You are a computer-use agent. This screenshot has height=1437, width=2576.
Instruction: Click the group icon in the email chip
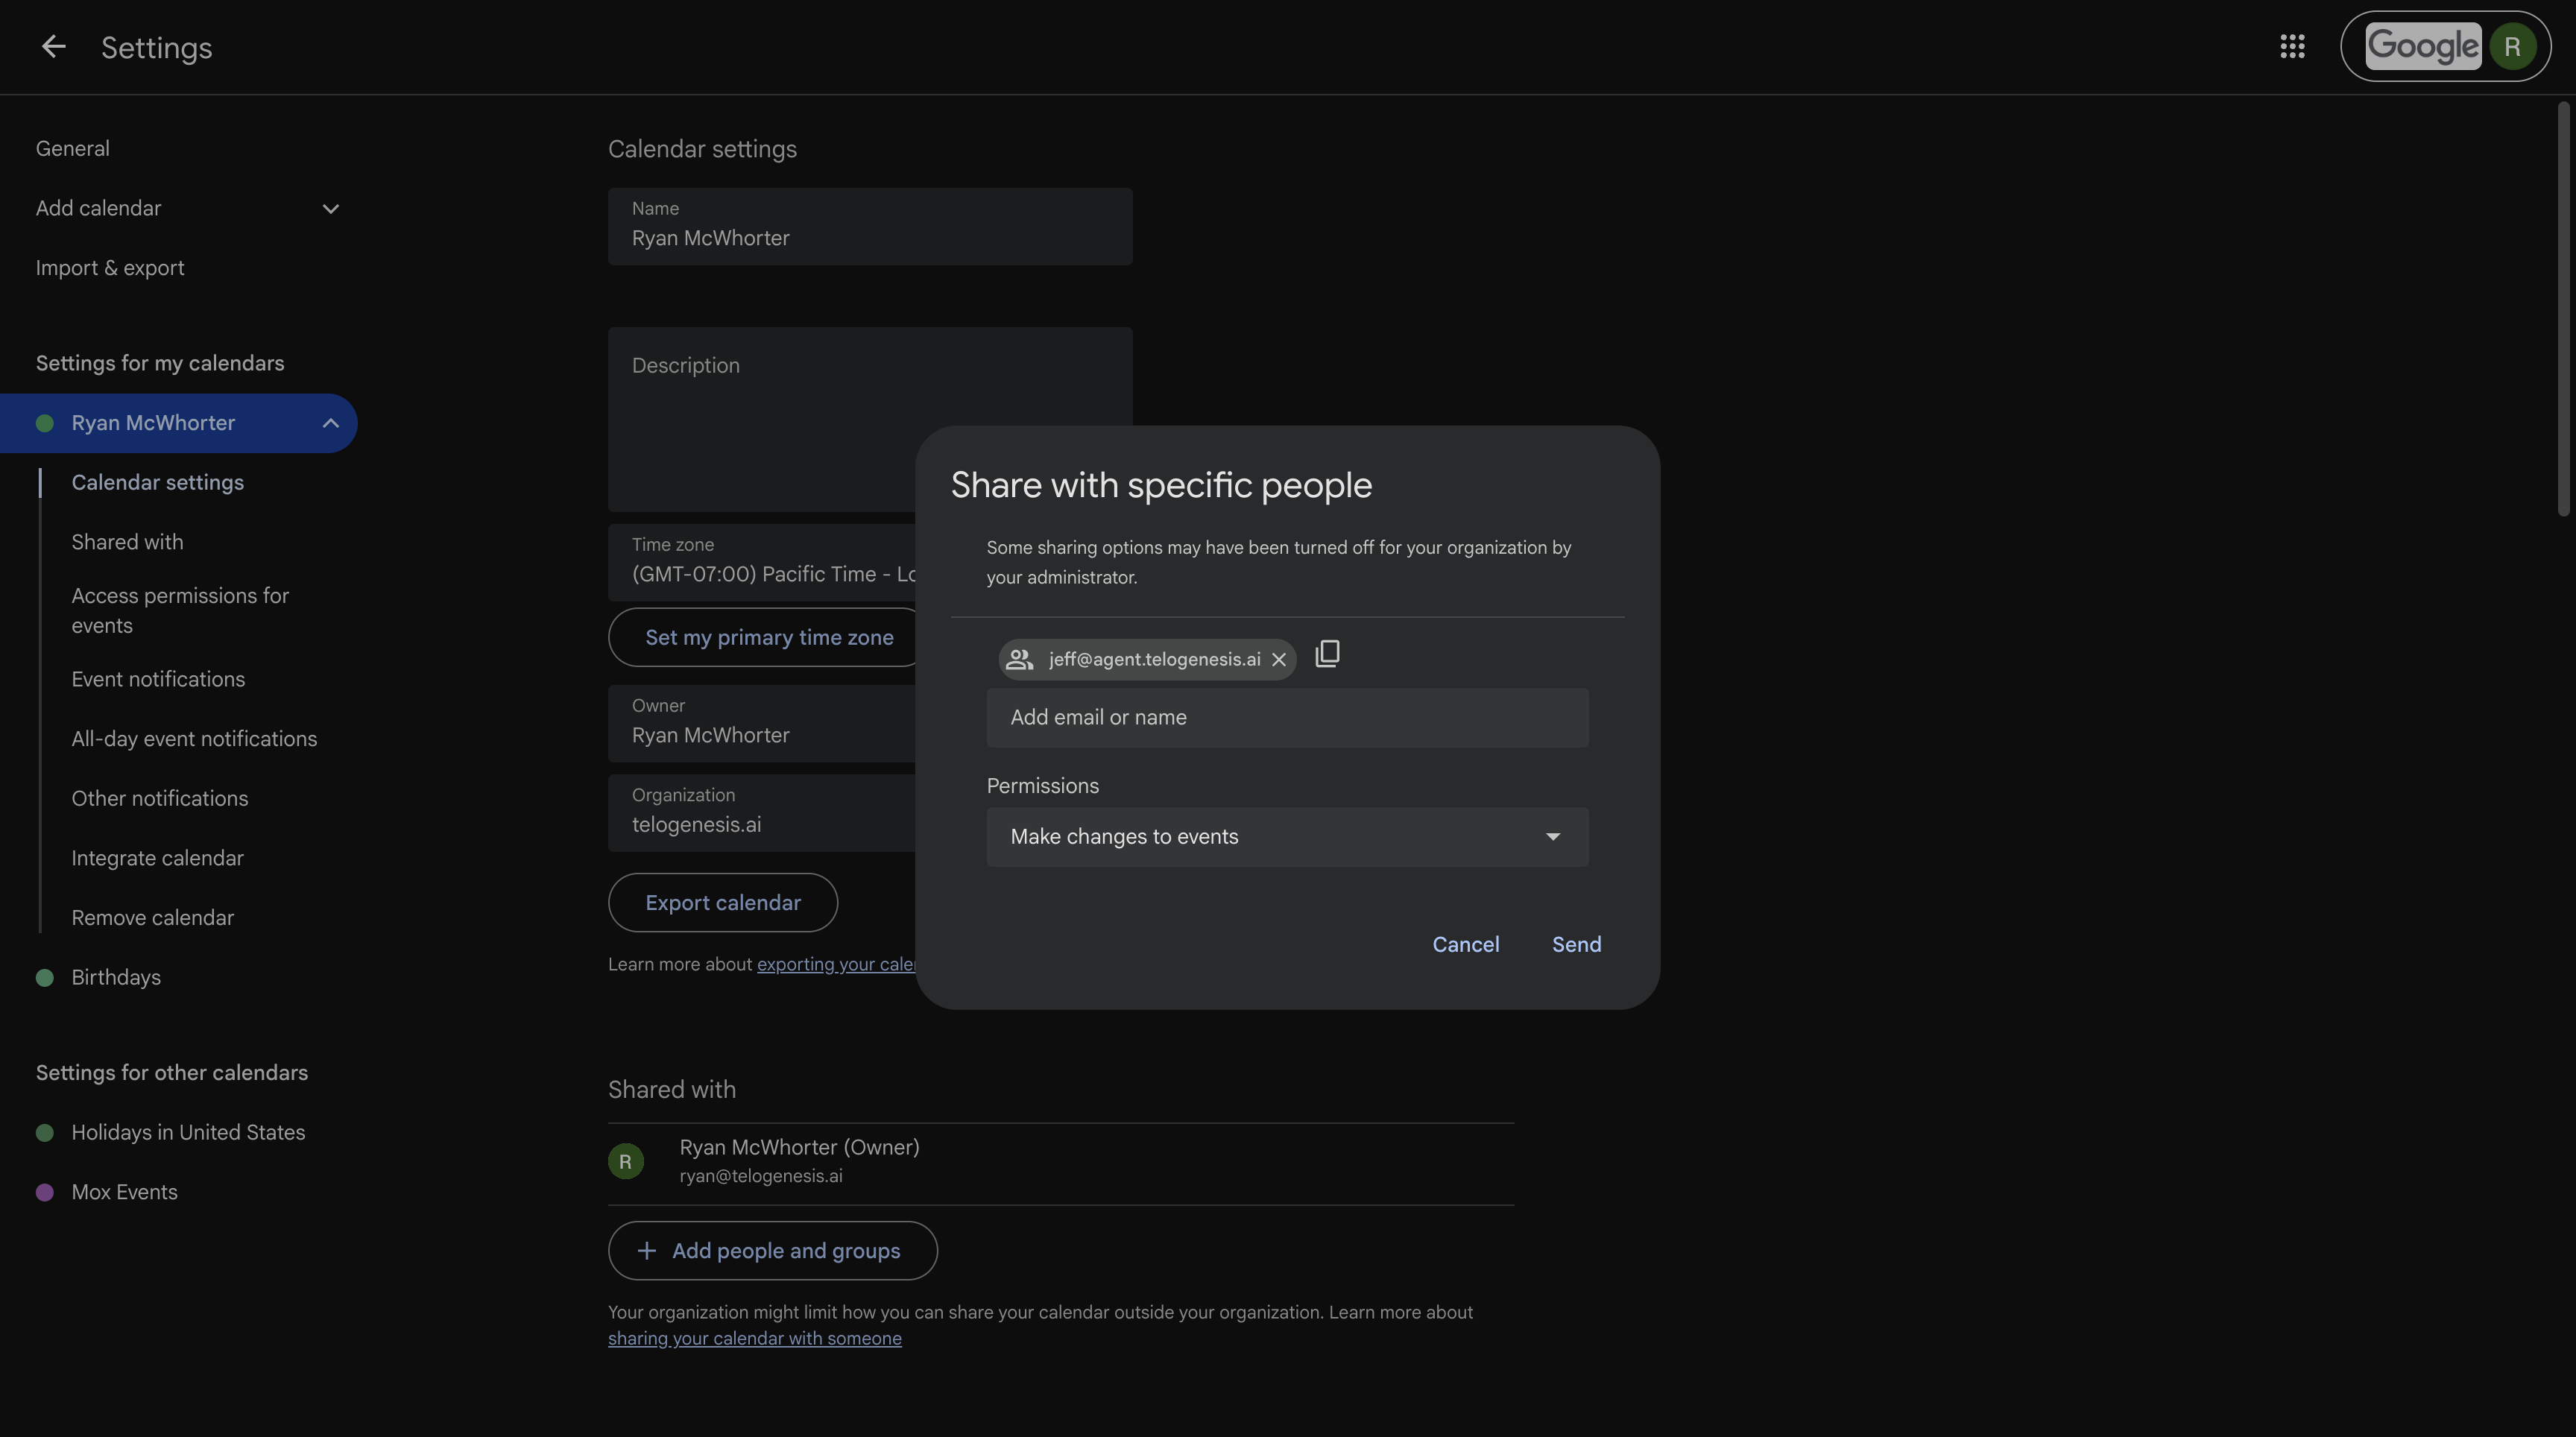1019,659
